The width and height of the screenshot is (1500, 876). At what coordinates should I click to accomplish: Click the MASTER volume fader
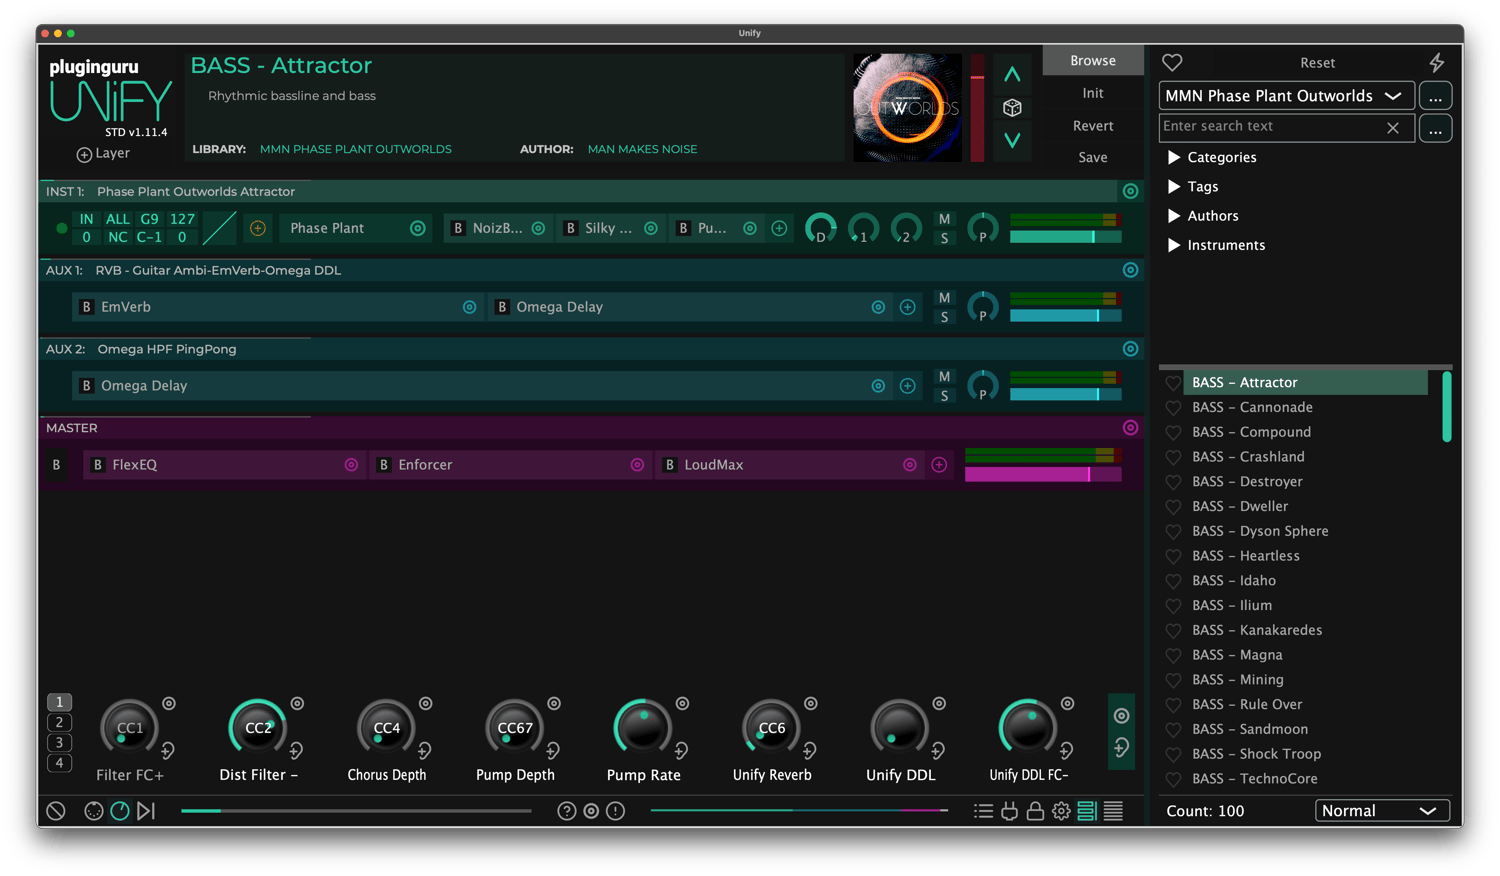tap(1043, 474)
